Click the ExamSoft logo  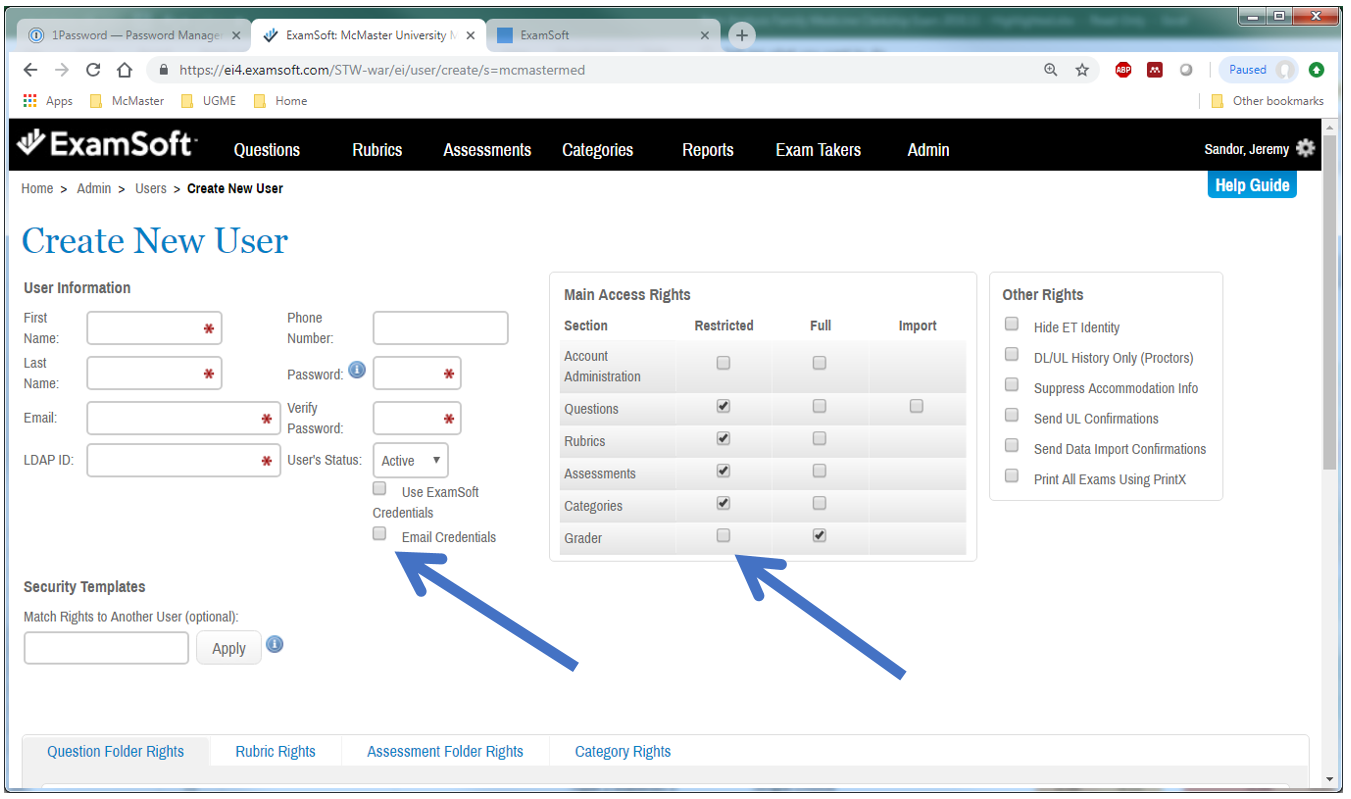108,145
